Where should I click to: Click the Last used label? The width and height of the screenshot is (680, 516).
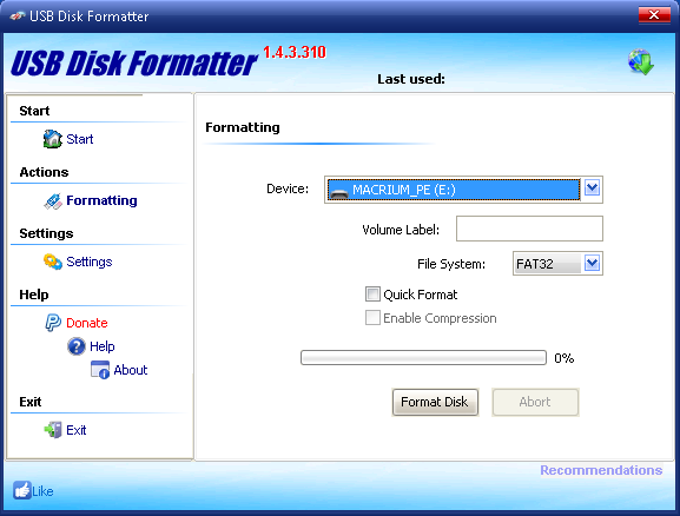pos(411,79)
